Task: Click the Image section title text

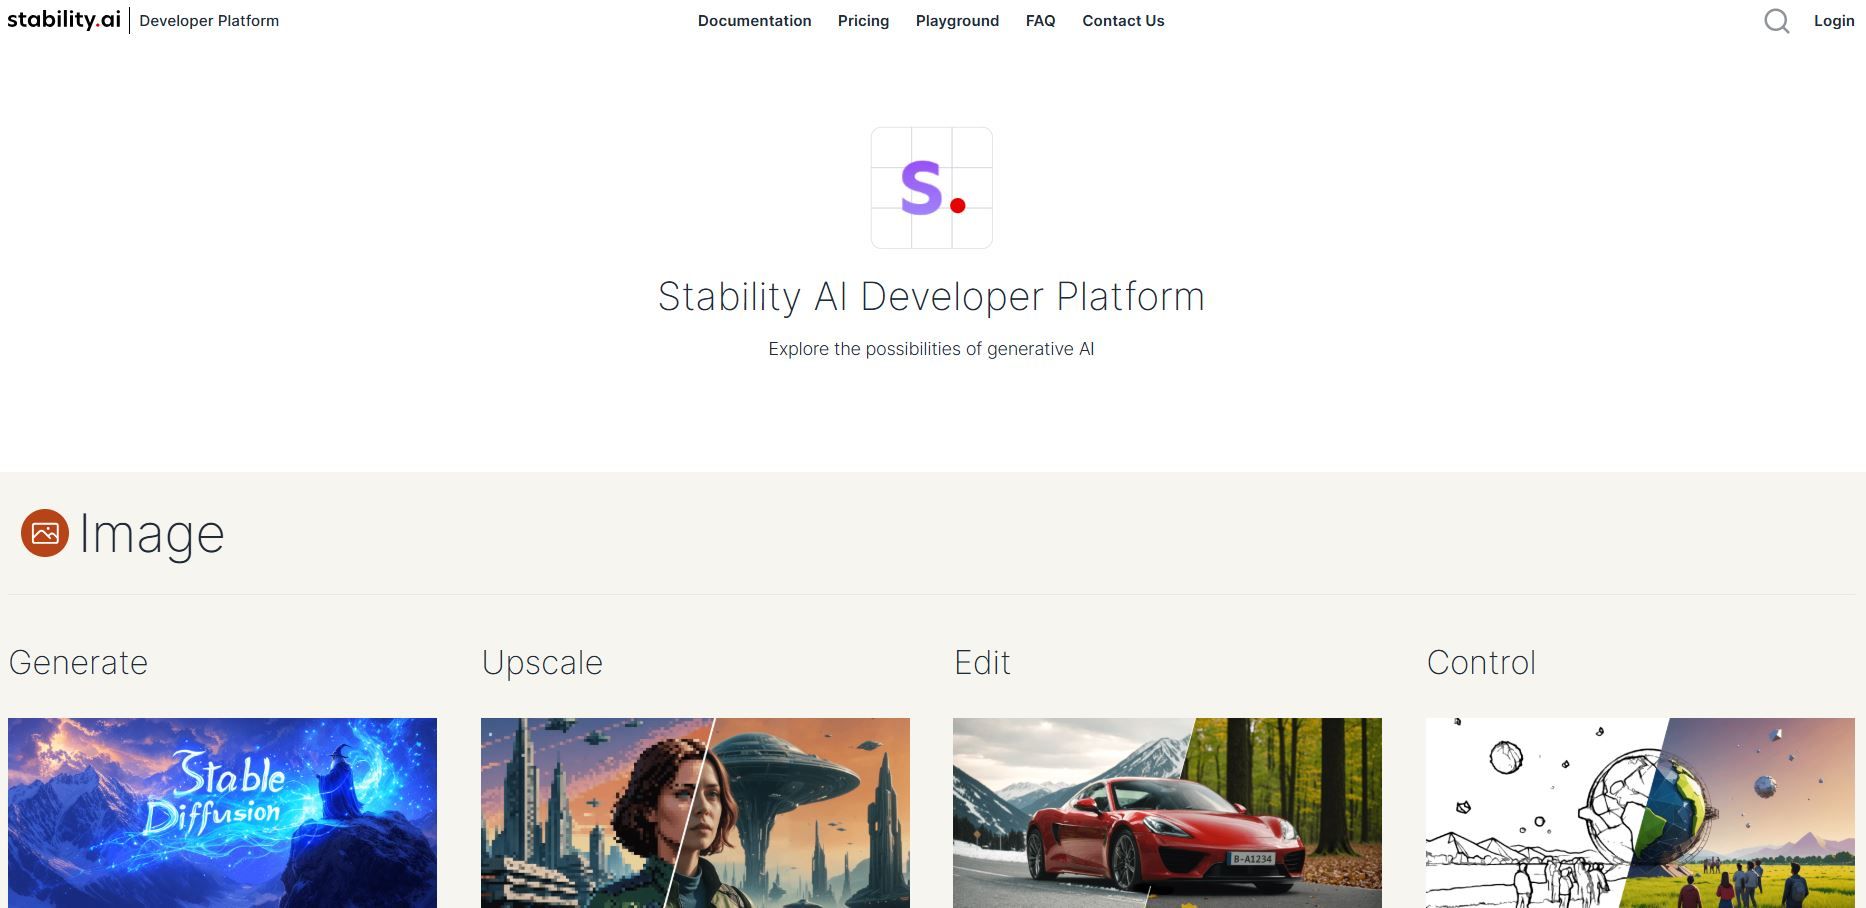Action: point(152,534)
